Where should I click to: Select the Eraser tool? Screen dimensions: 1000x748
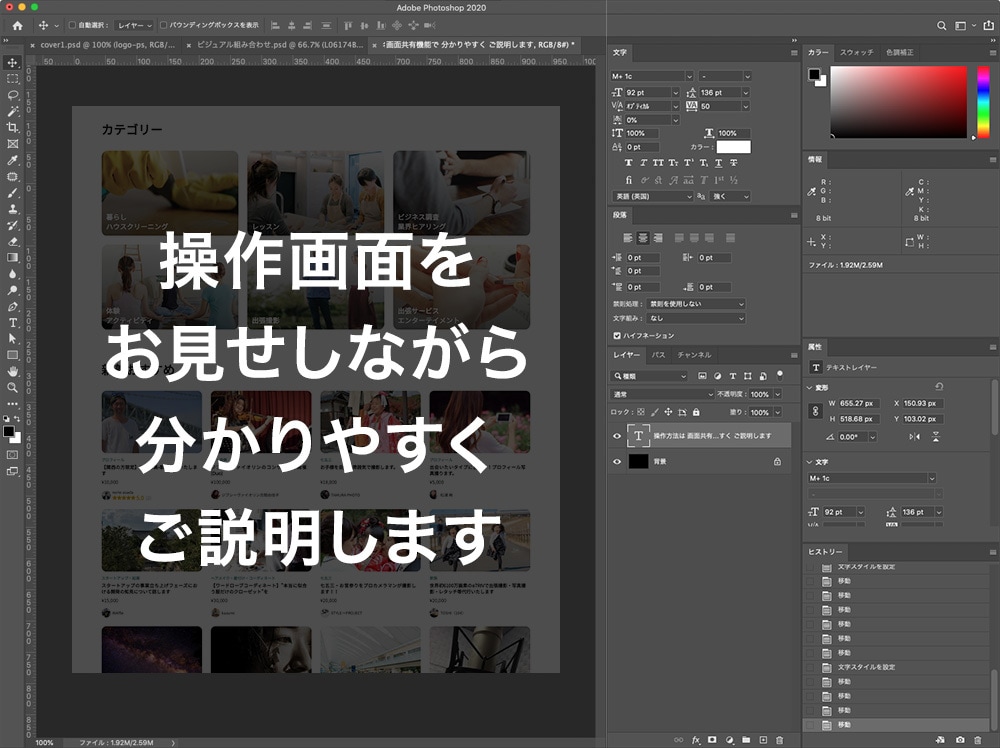tap(12, 242)
